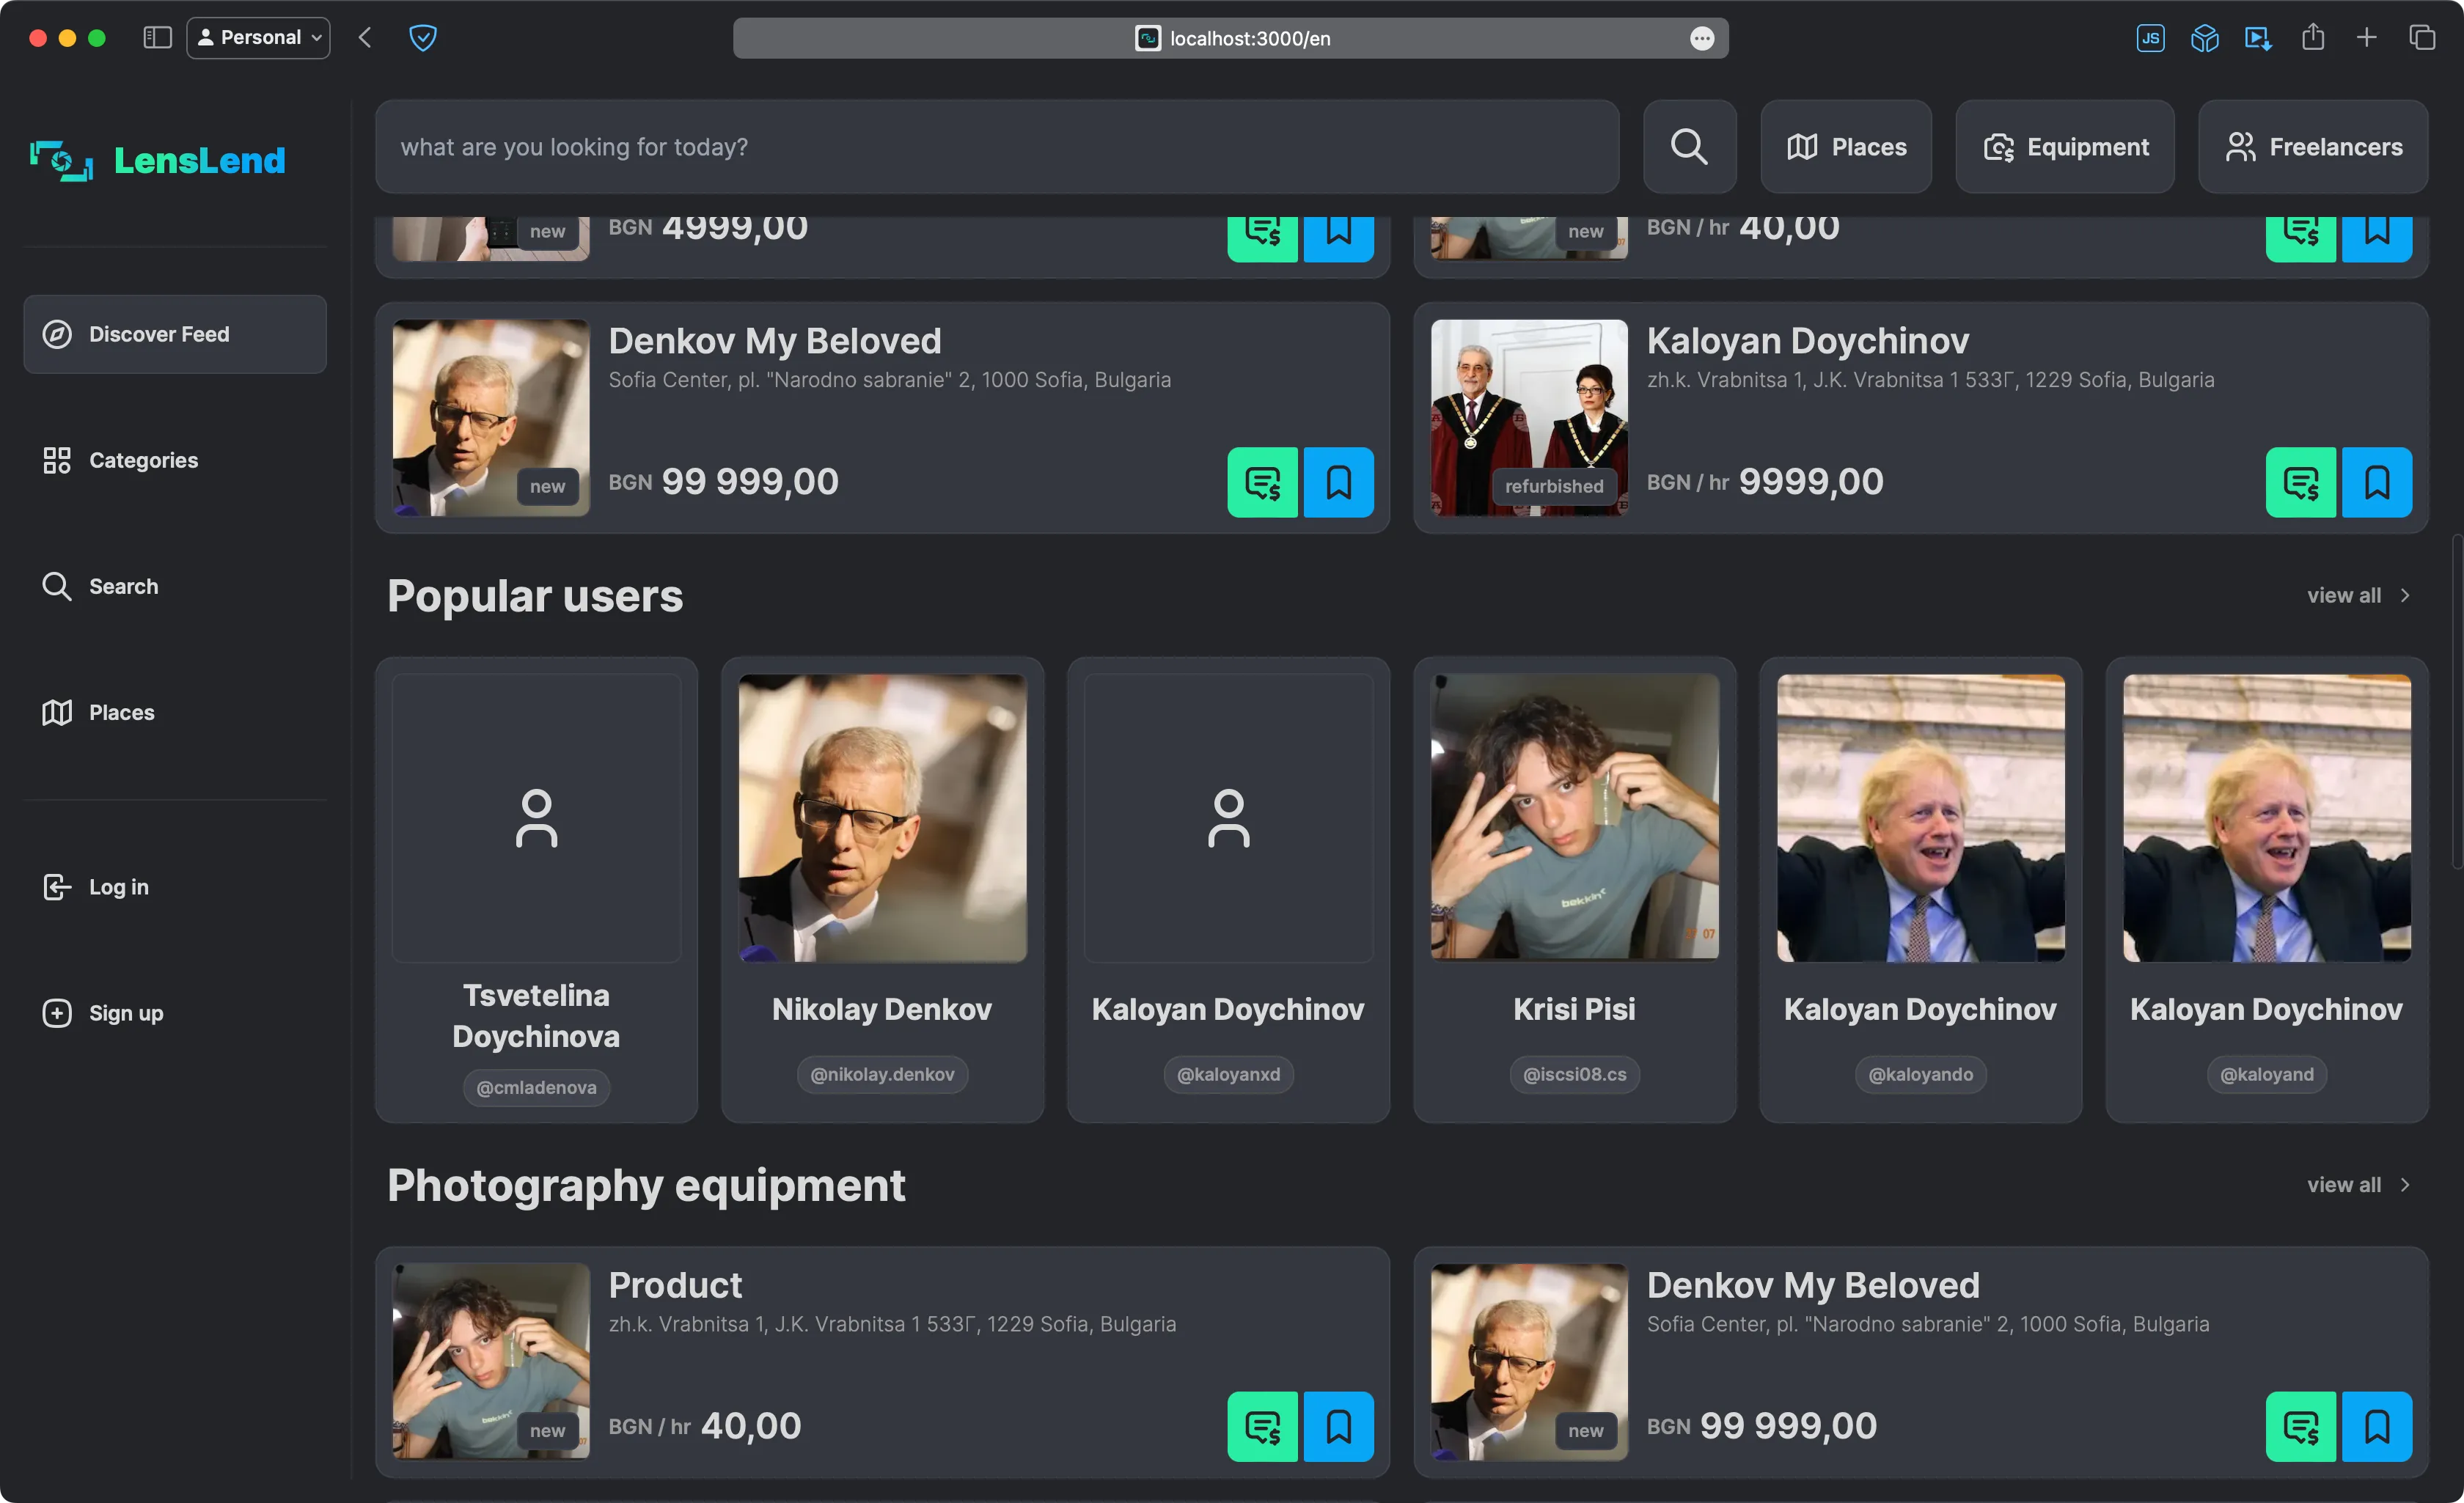This screenshot has width=2464, height=1503.
Task: Click the privacy shield icon
Action: tap(422, 38)
